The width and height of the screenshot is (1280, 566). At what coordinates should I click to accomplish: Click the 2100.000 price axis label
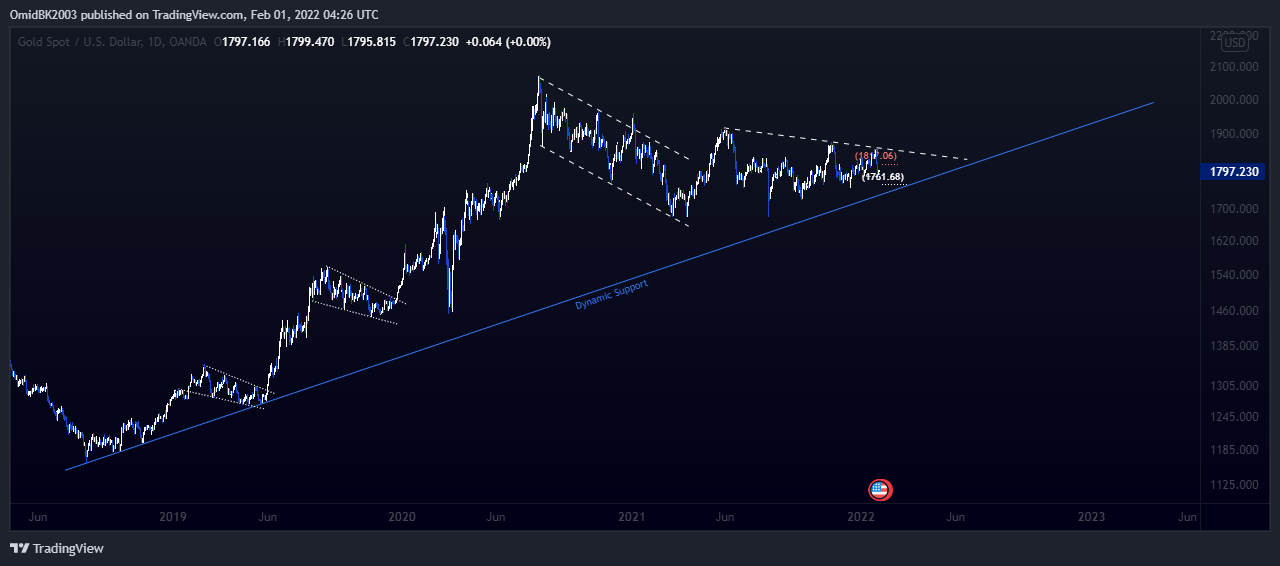(x=1232, y=67)
